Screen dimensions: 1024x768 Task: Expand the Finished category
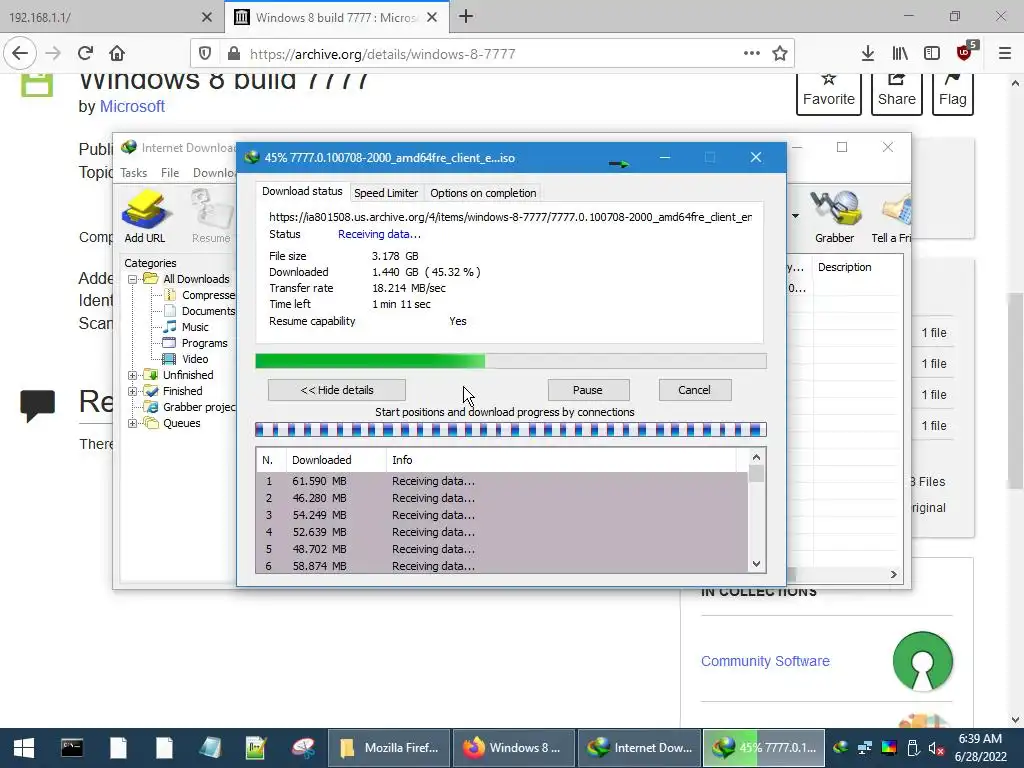pos(133,391)
